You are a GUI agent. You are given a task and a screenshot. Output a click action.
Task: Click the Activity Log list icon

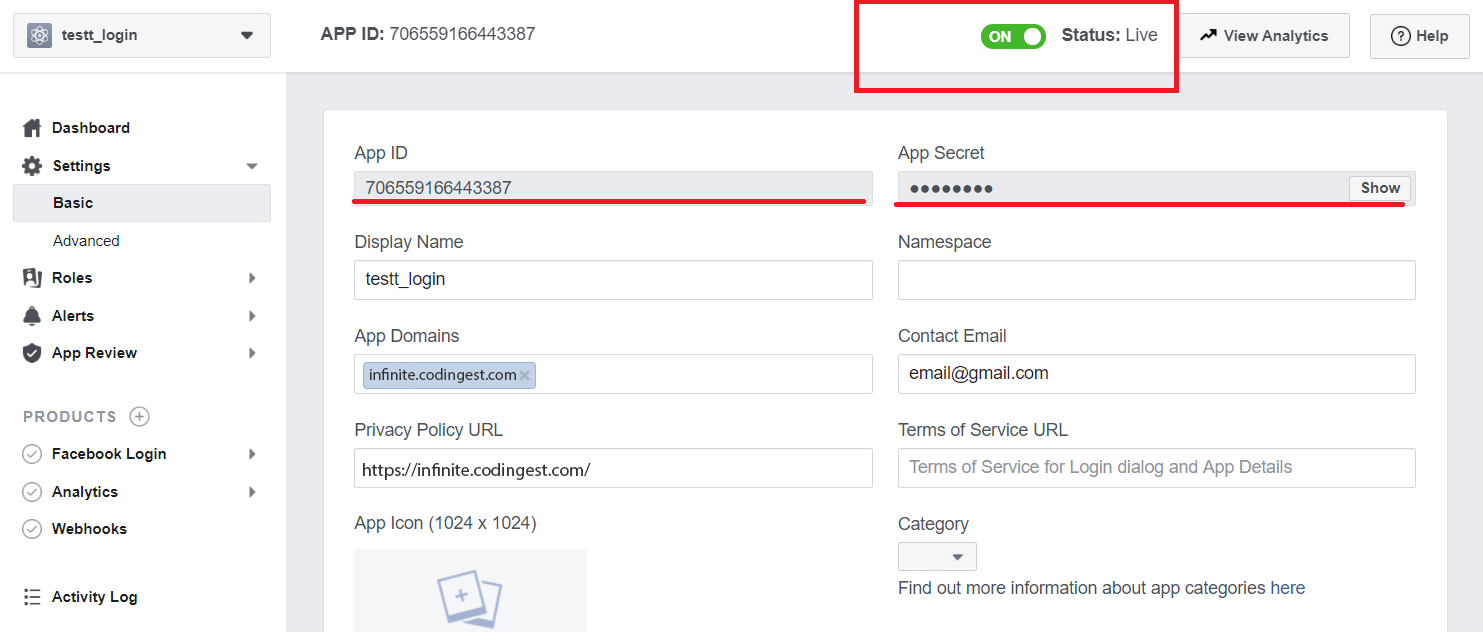click(x=32, y=597)
